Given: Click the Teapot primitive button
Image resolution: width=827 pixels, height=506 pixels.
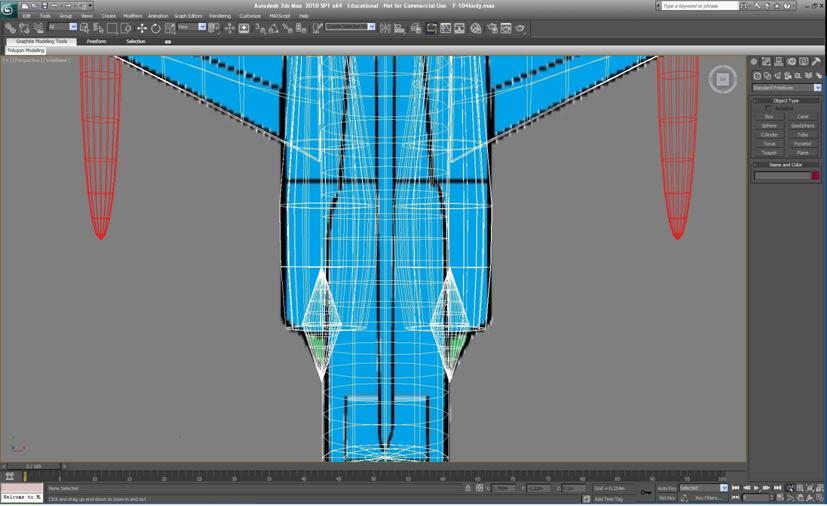Looking at the screenshot, I should tap(769, 152).
